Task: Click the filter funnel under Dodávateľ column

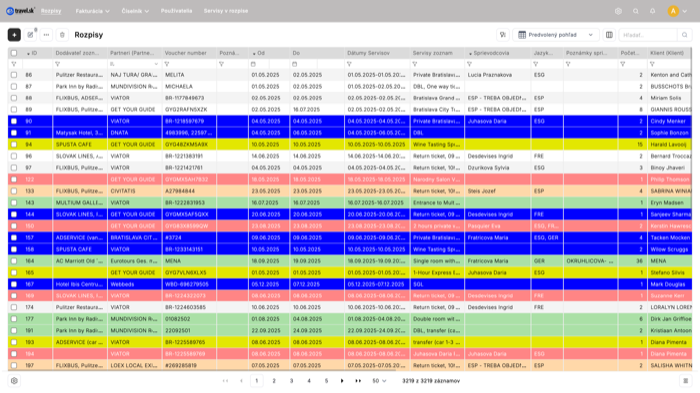Action: [58, 64]
